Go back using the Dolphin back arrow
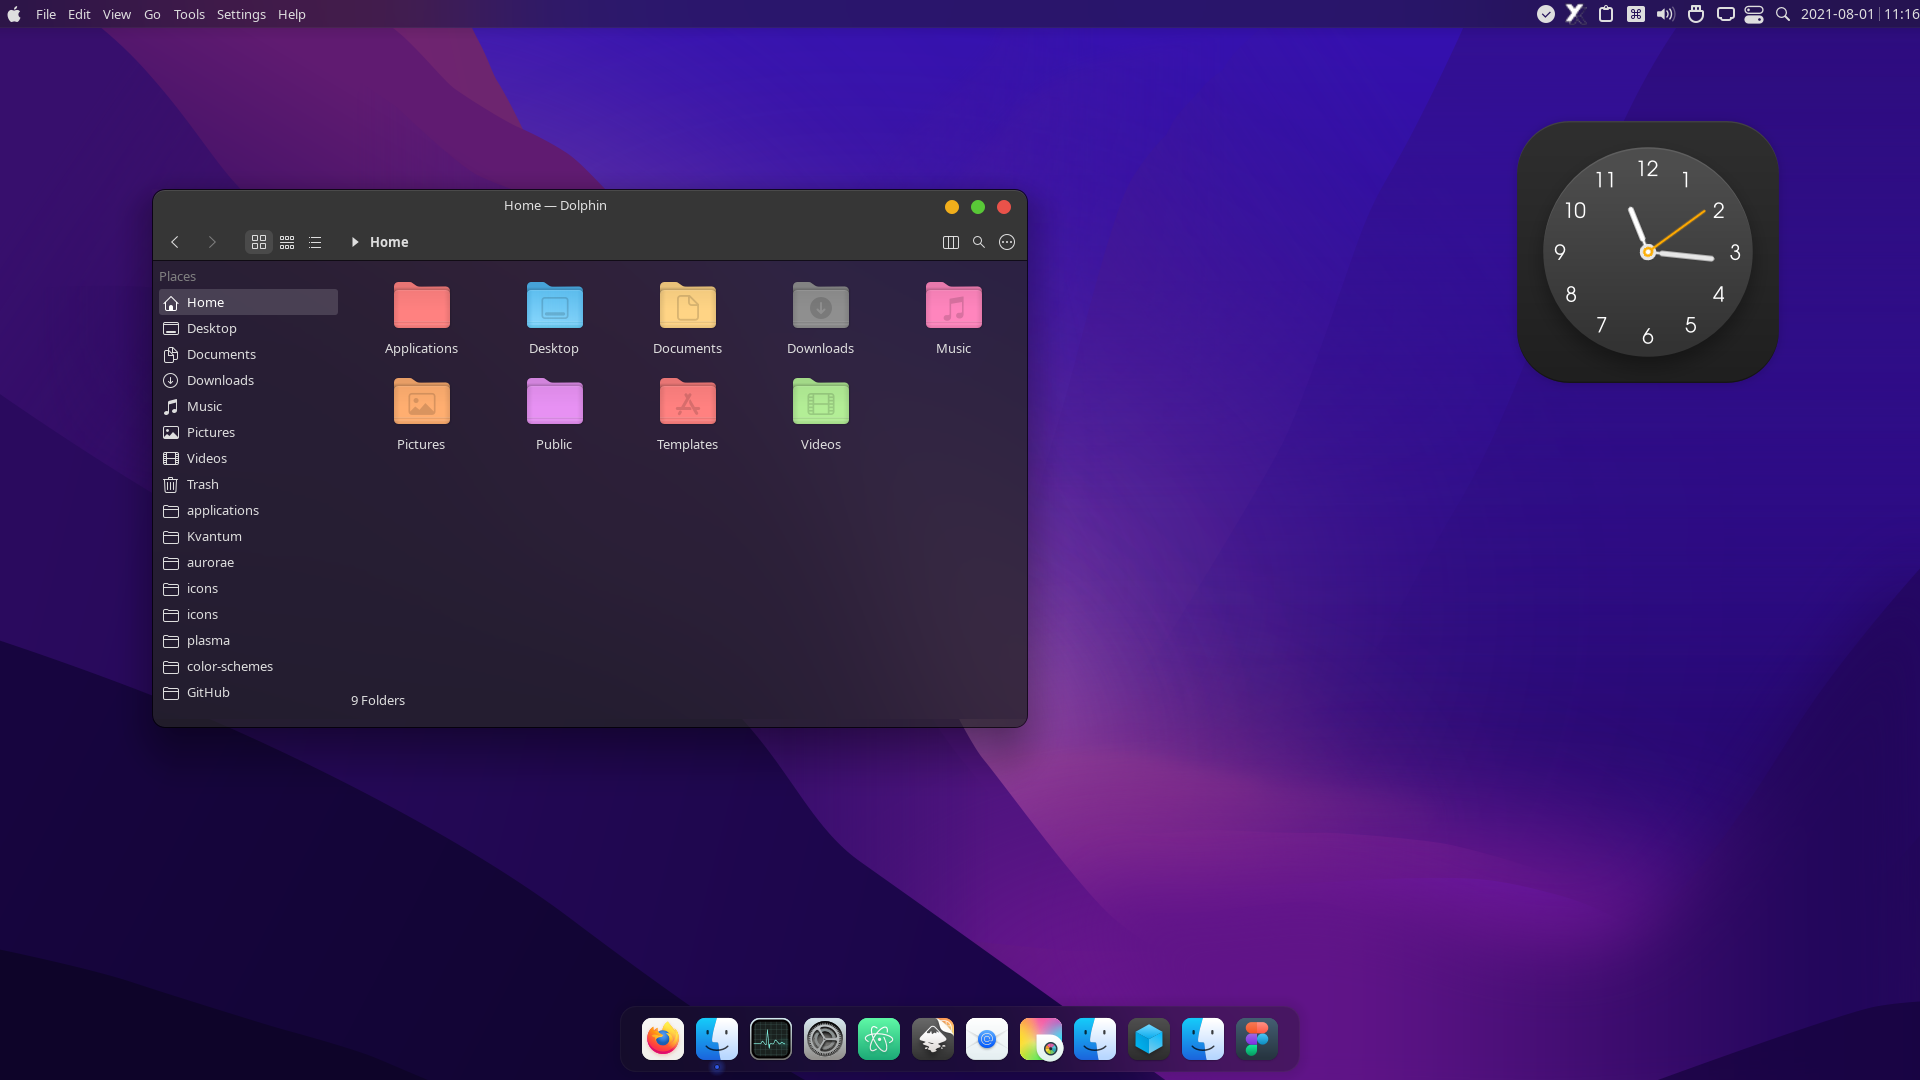The height and width of the screenshot is (1080, 1920). point(175,242)
